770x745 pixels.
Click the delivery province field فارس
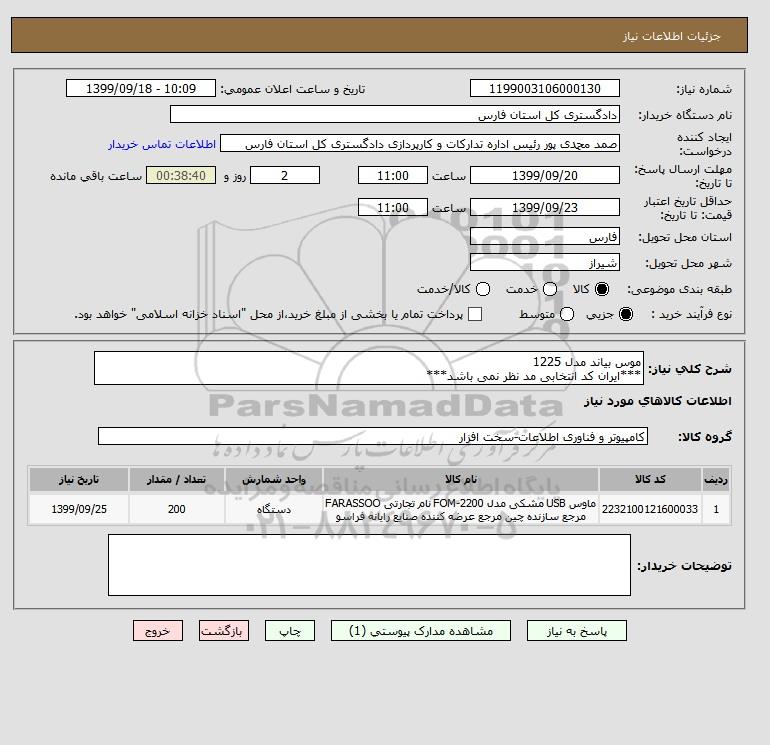coord(545,237)
